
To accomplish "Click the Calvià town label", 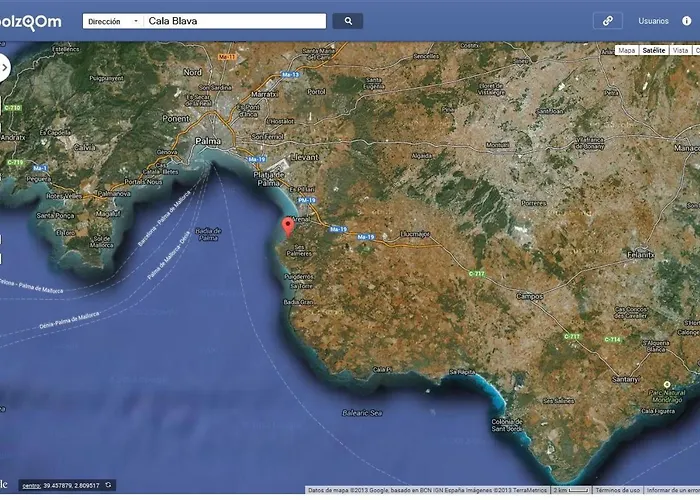I will click(x=84, y=147).
